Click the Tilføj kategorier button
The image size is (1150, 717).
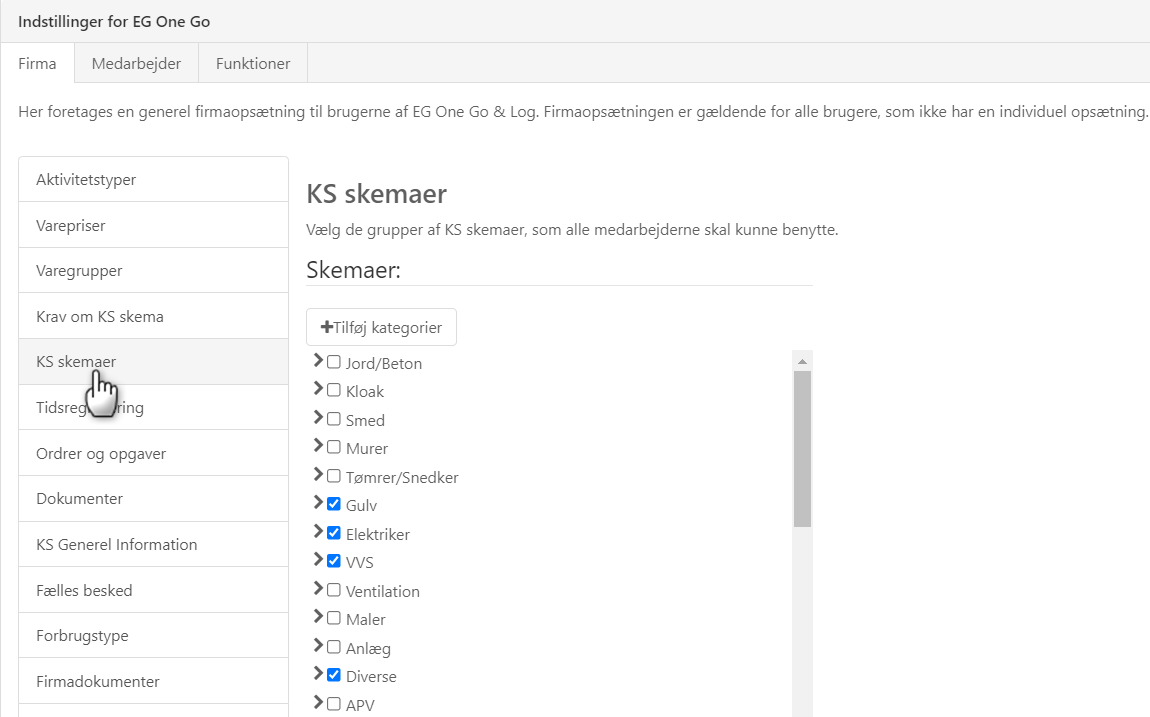pyautogui.click(x=381, y=327)
